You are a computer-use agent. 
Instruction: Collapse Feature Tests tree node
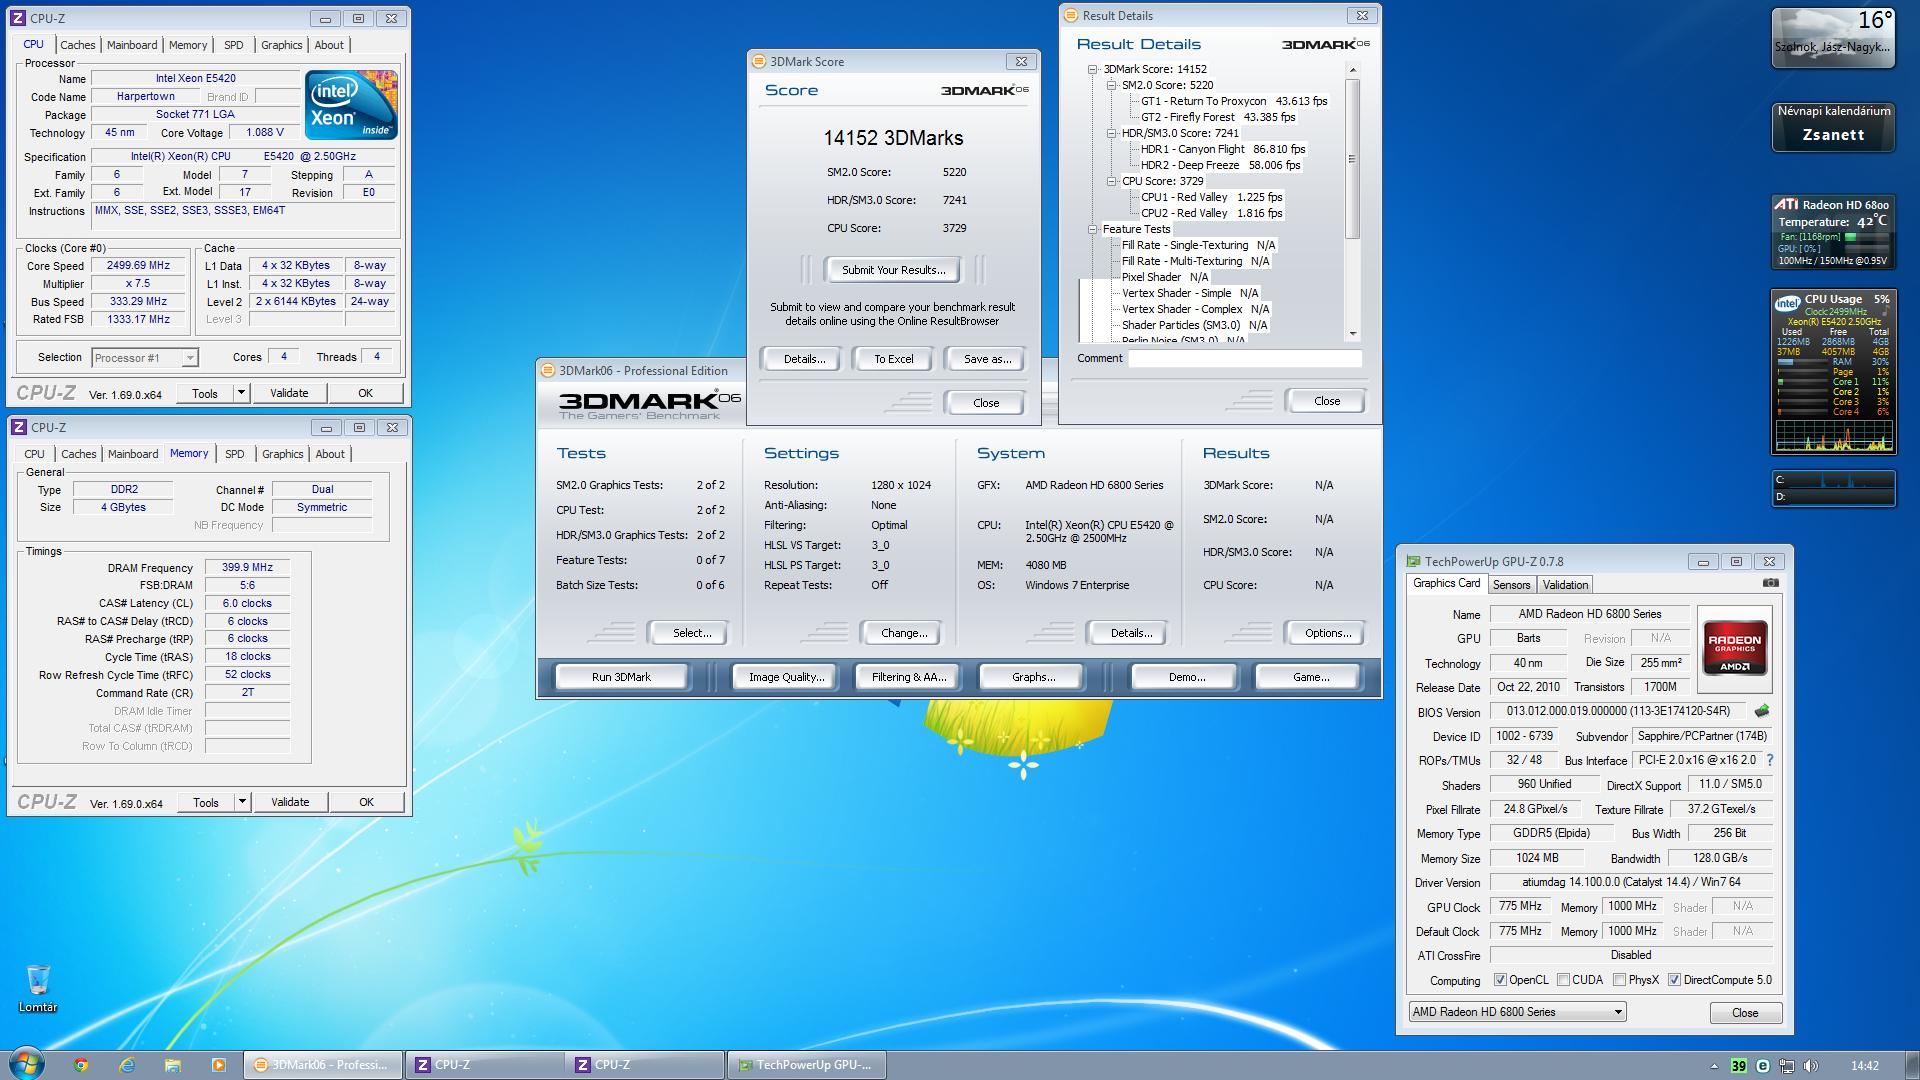click(1093, 229)
